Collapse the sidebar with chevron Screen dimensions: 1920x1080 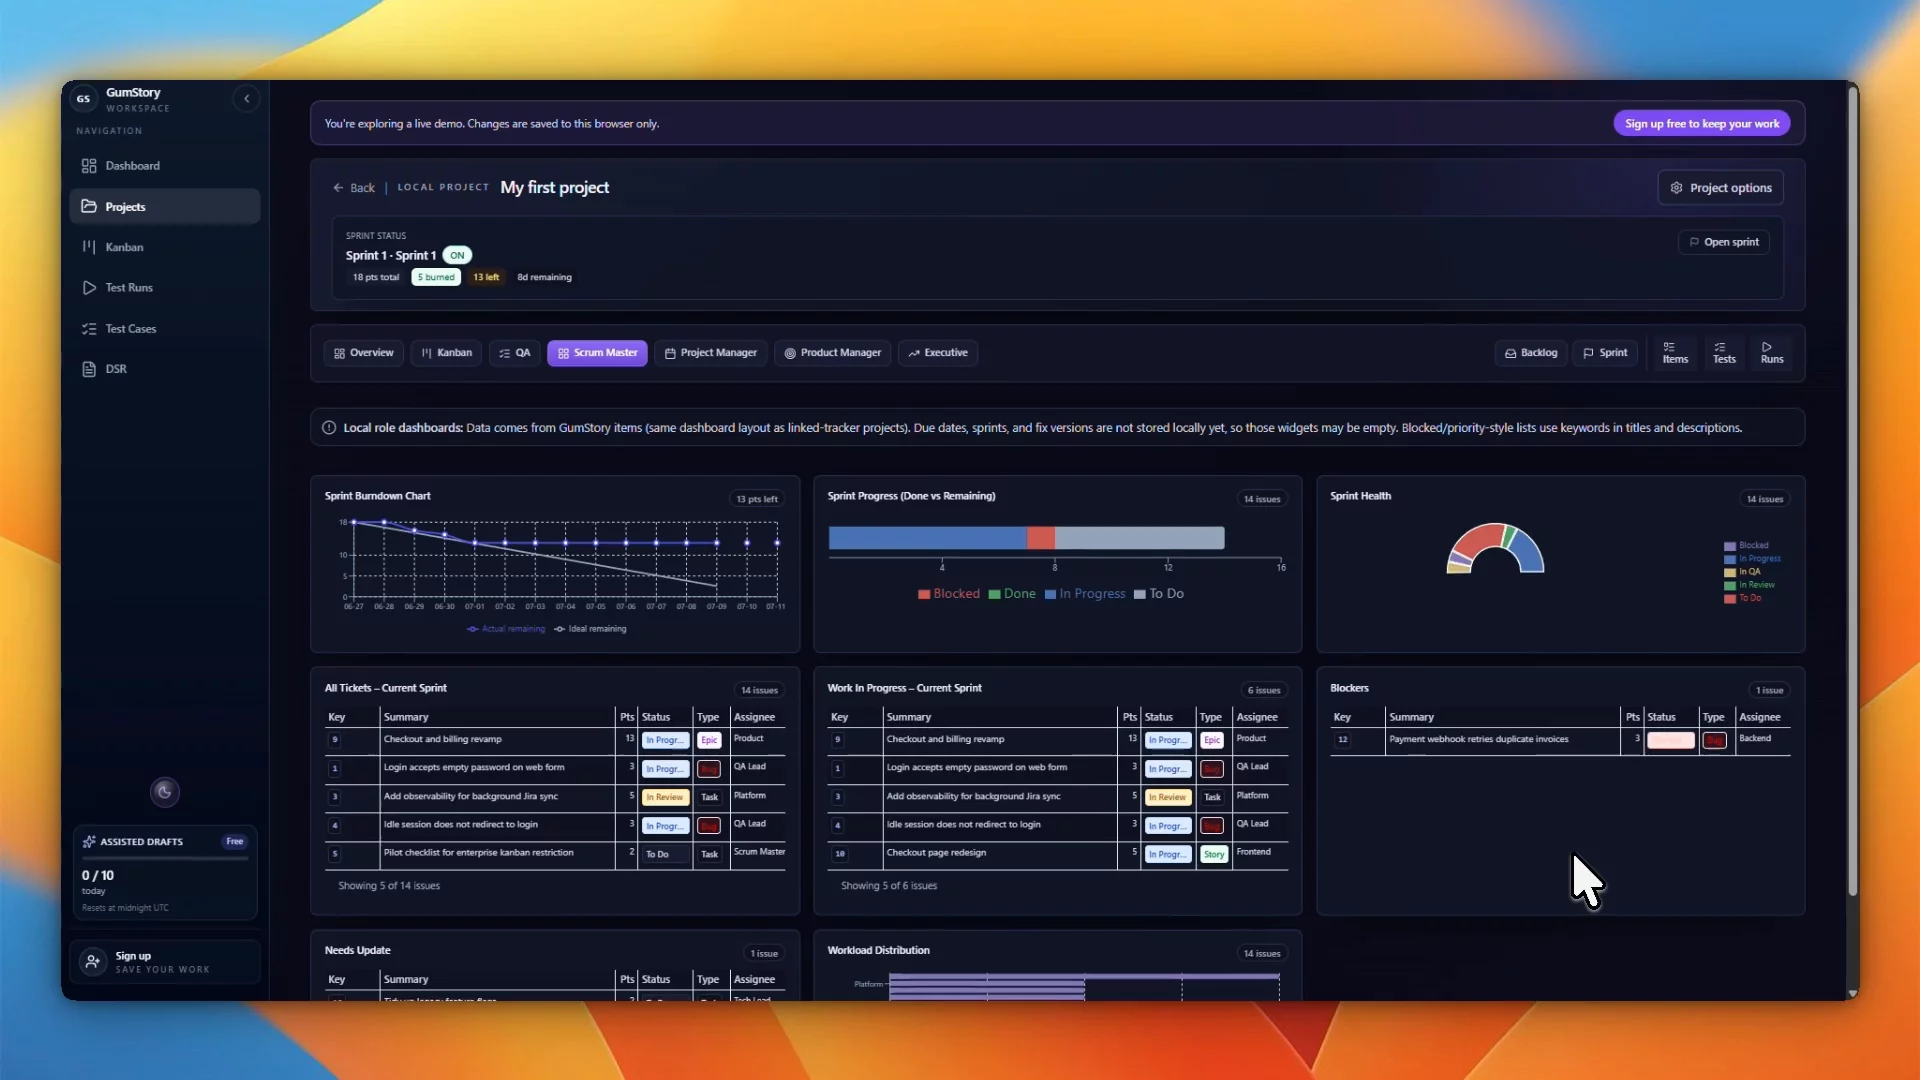pyautogui.click(x=246, y=98)
